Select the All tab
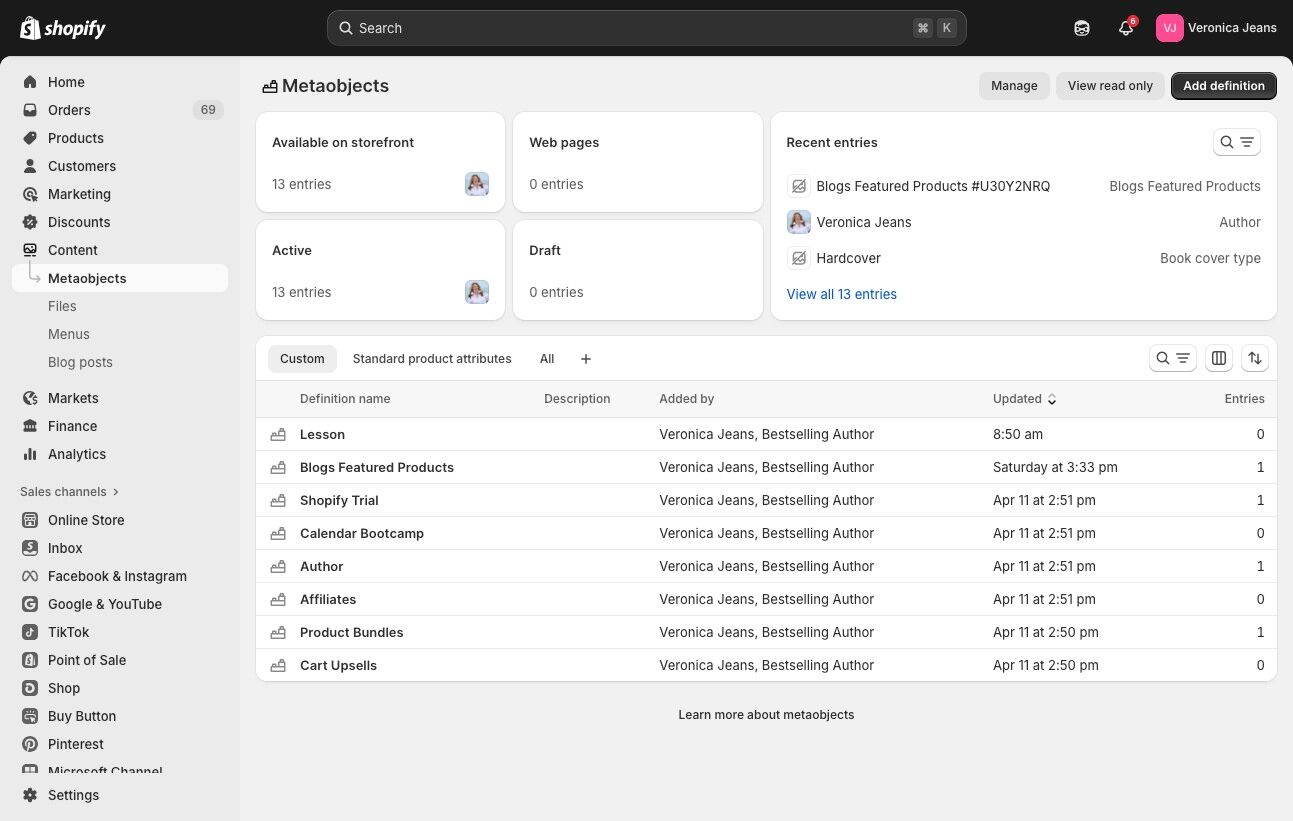The image size is (1293, 821). pyautogui.click(x=547, y=359)
